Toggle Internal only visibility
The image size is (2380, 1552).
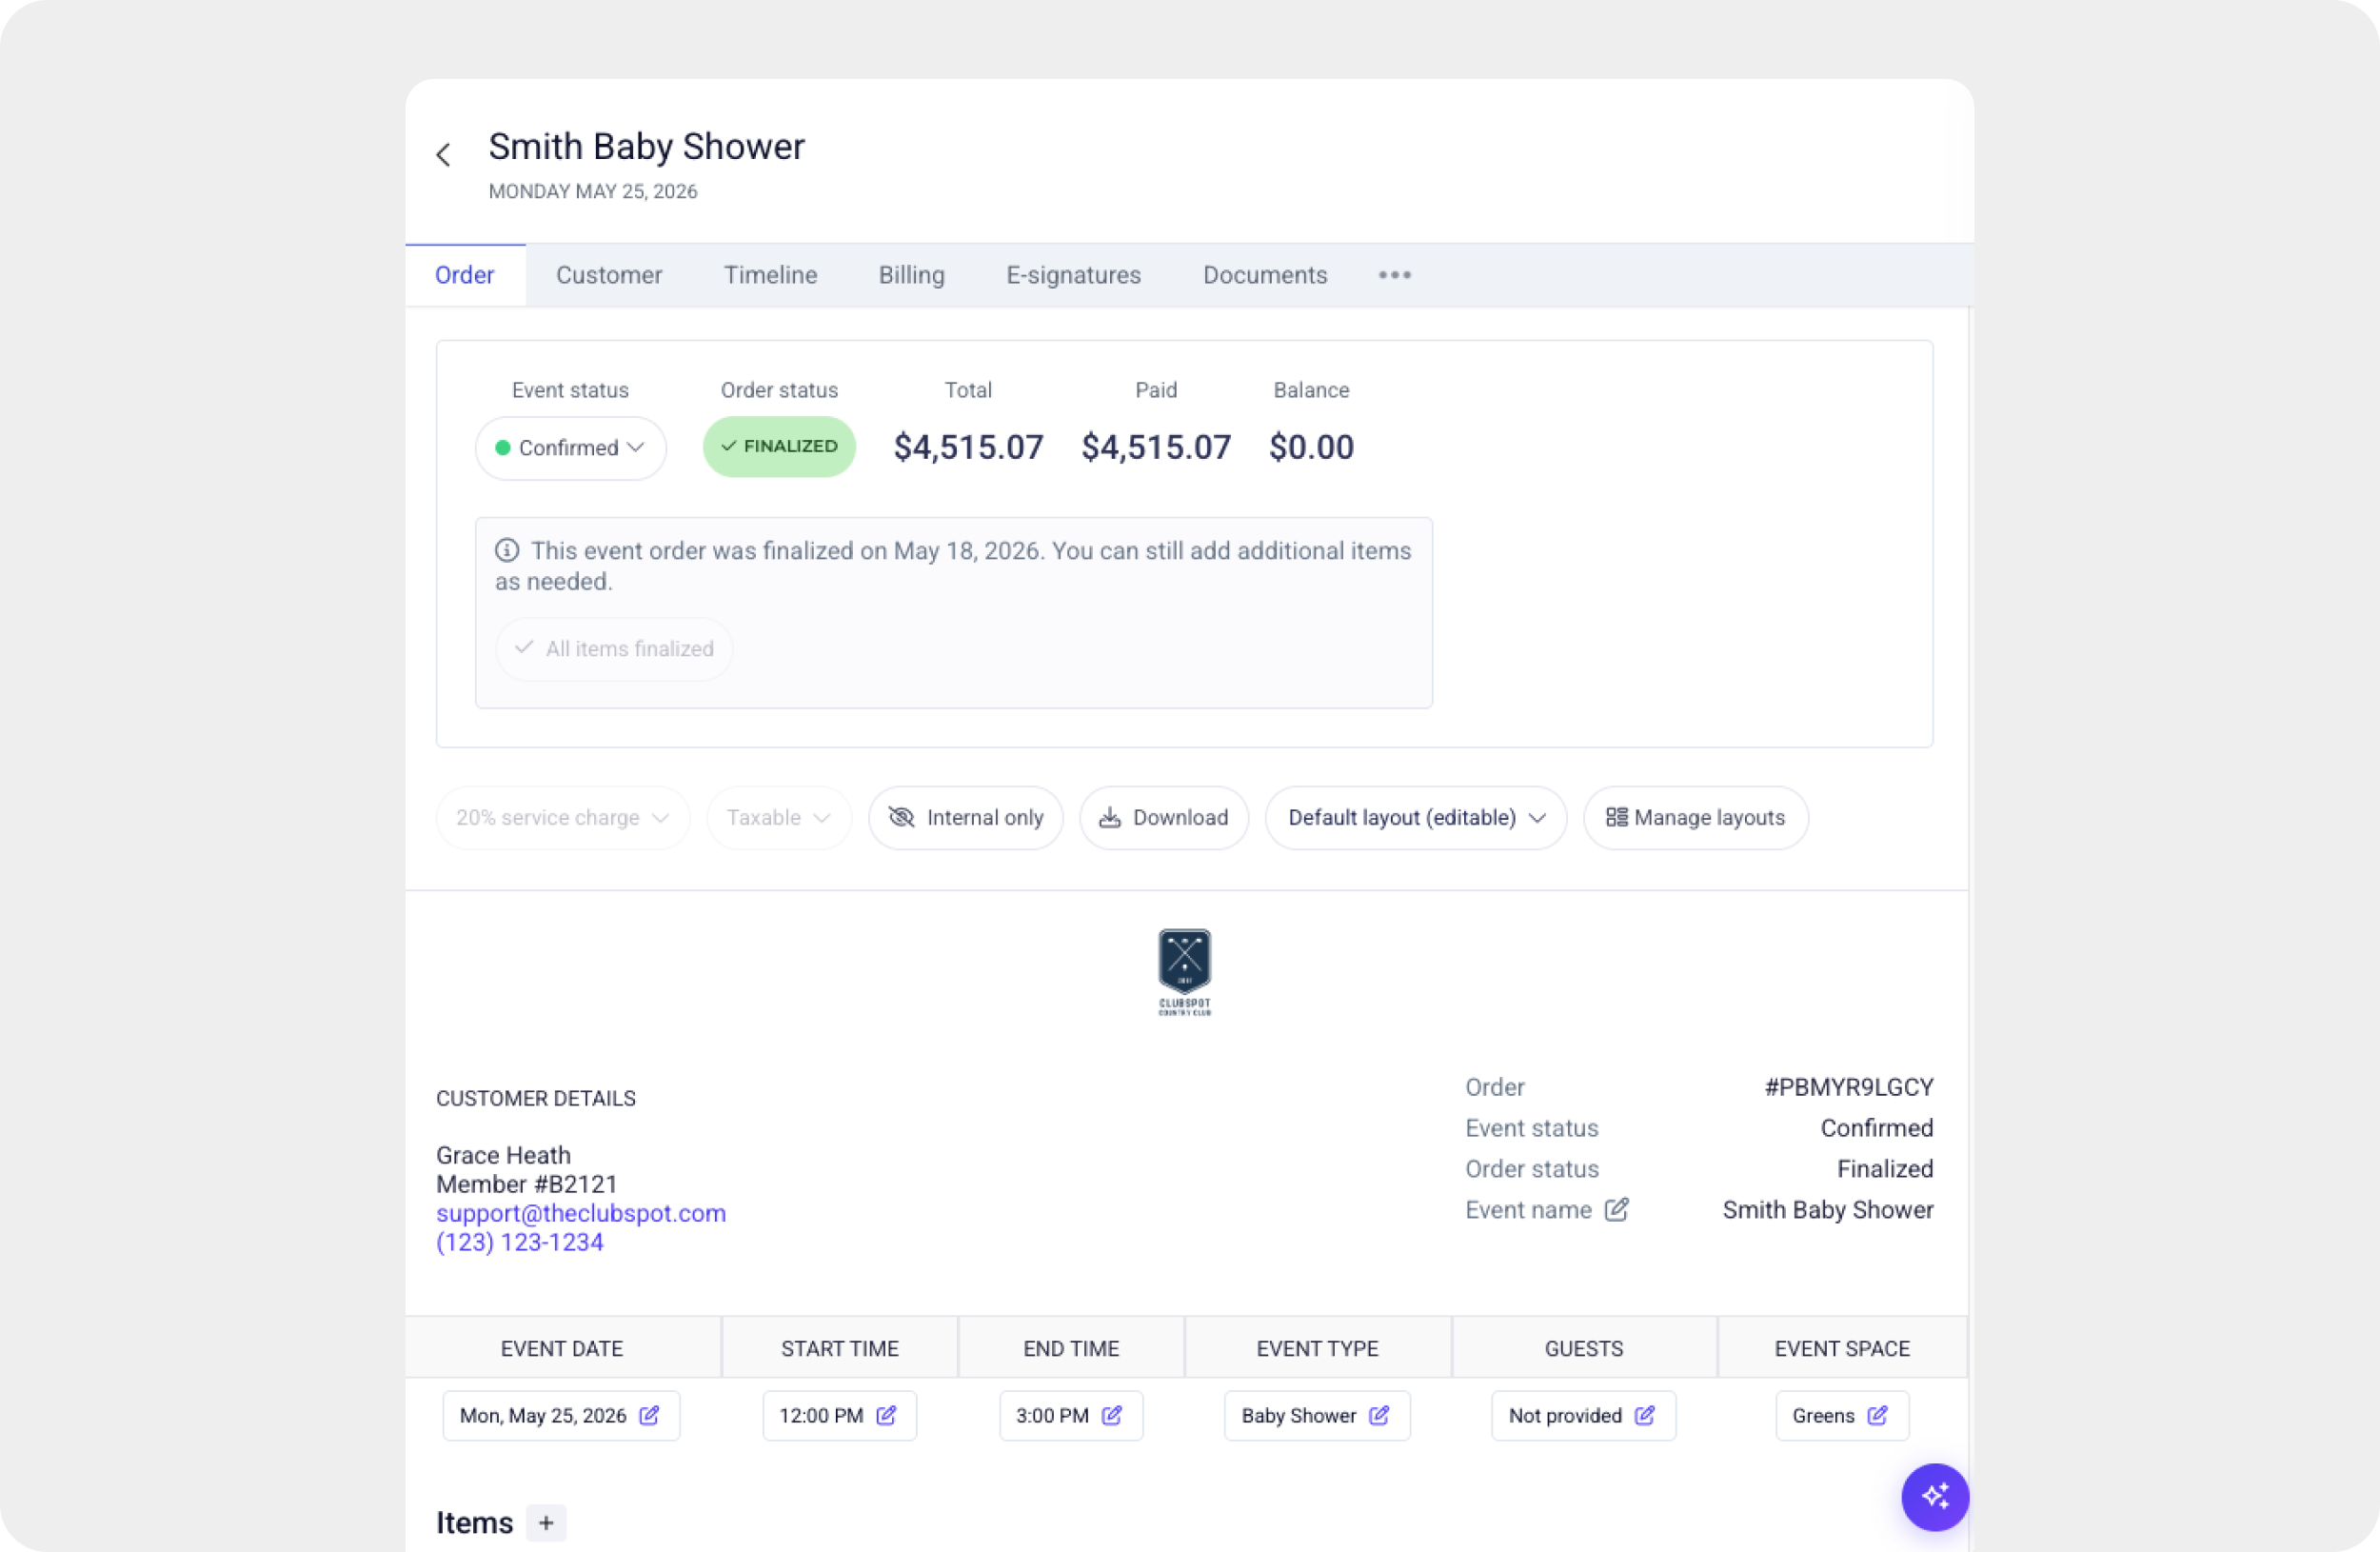(x=965, y=817)
